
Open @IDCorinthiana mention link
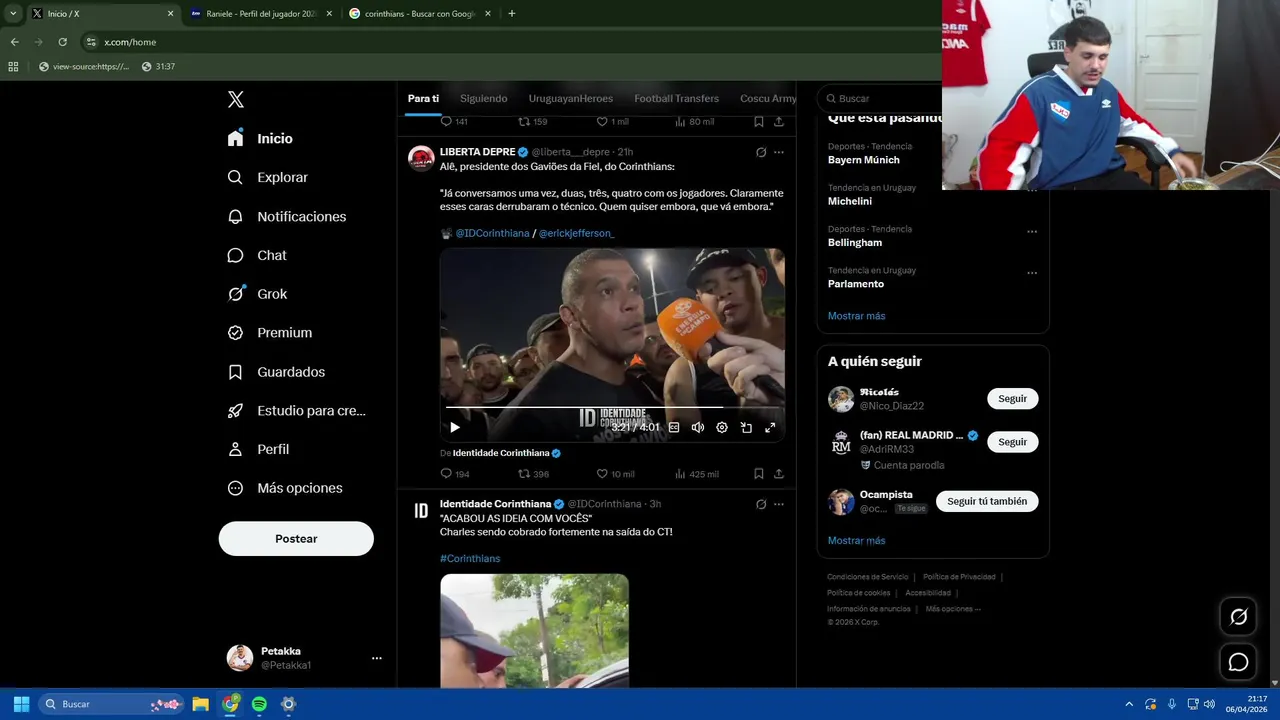click(492, 233)
